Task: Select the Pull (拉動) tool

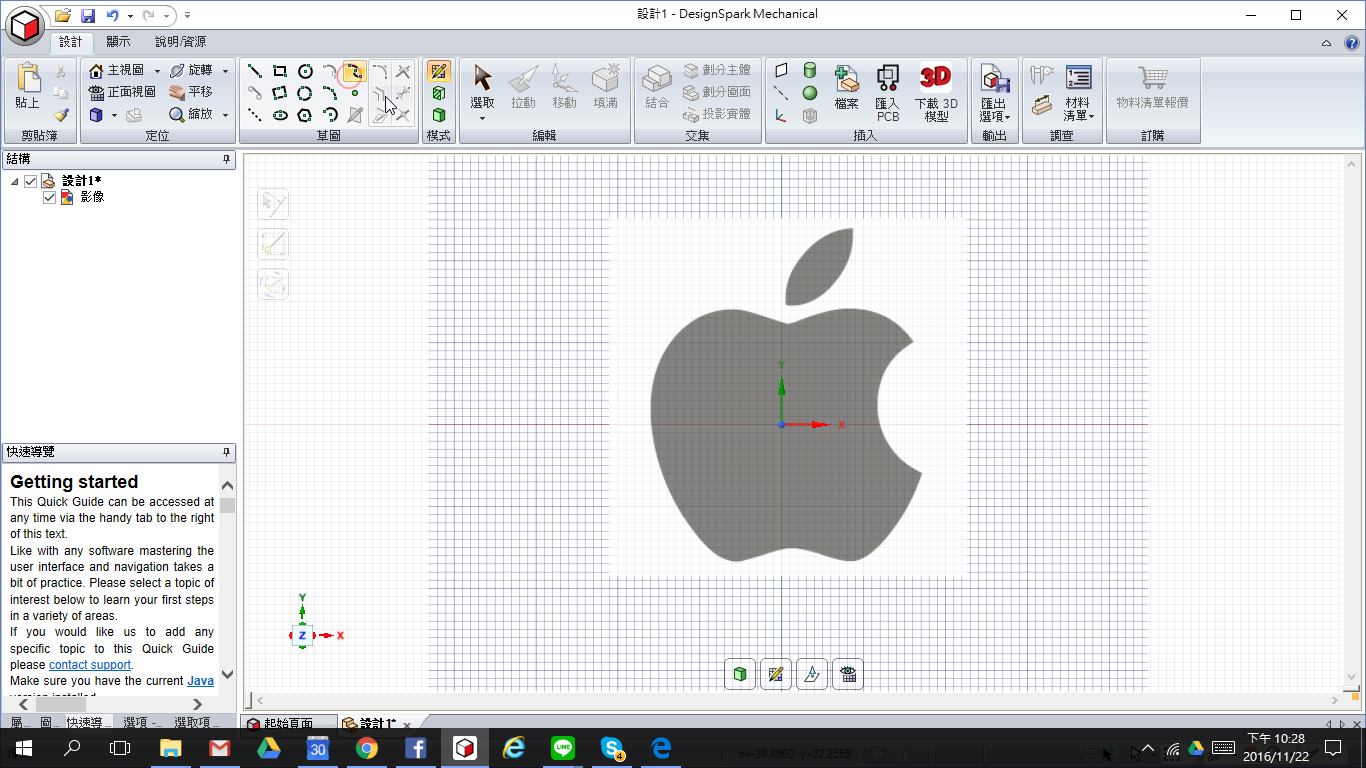Action: click(x=523, y=87)
